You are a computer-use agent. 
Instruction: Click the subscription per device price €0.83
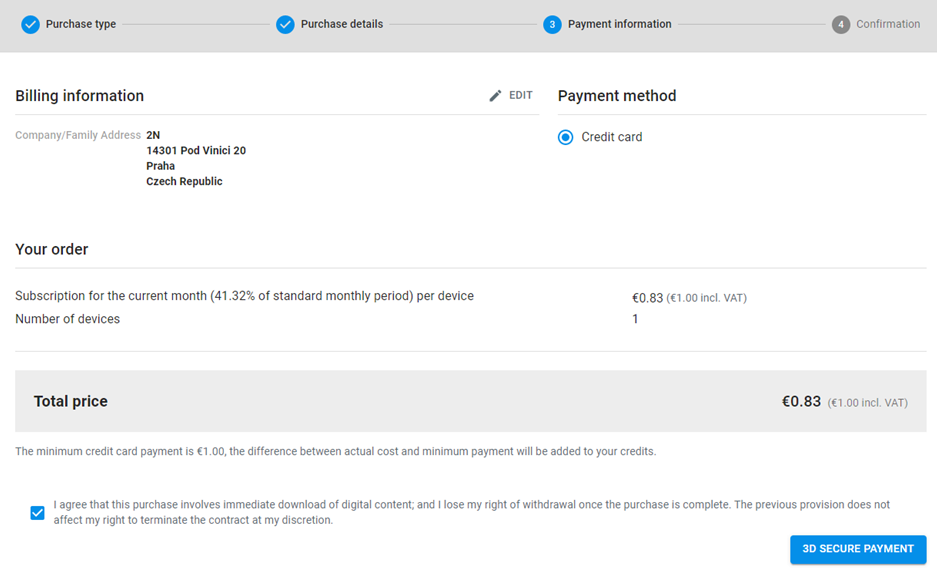(648, 298)
